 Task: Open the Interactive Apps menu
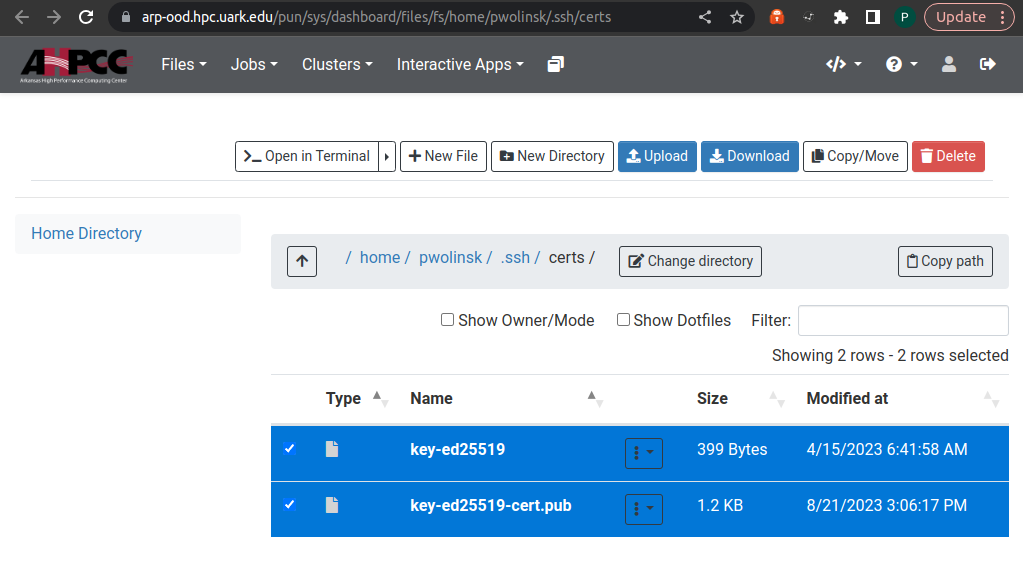click(460, 64)
